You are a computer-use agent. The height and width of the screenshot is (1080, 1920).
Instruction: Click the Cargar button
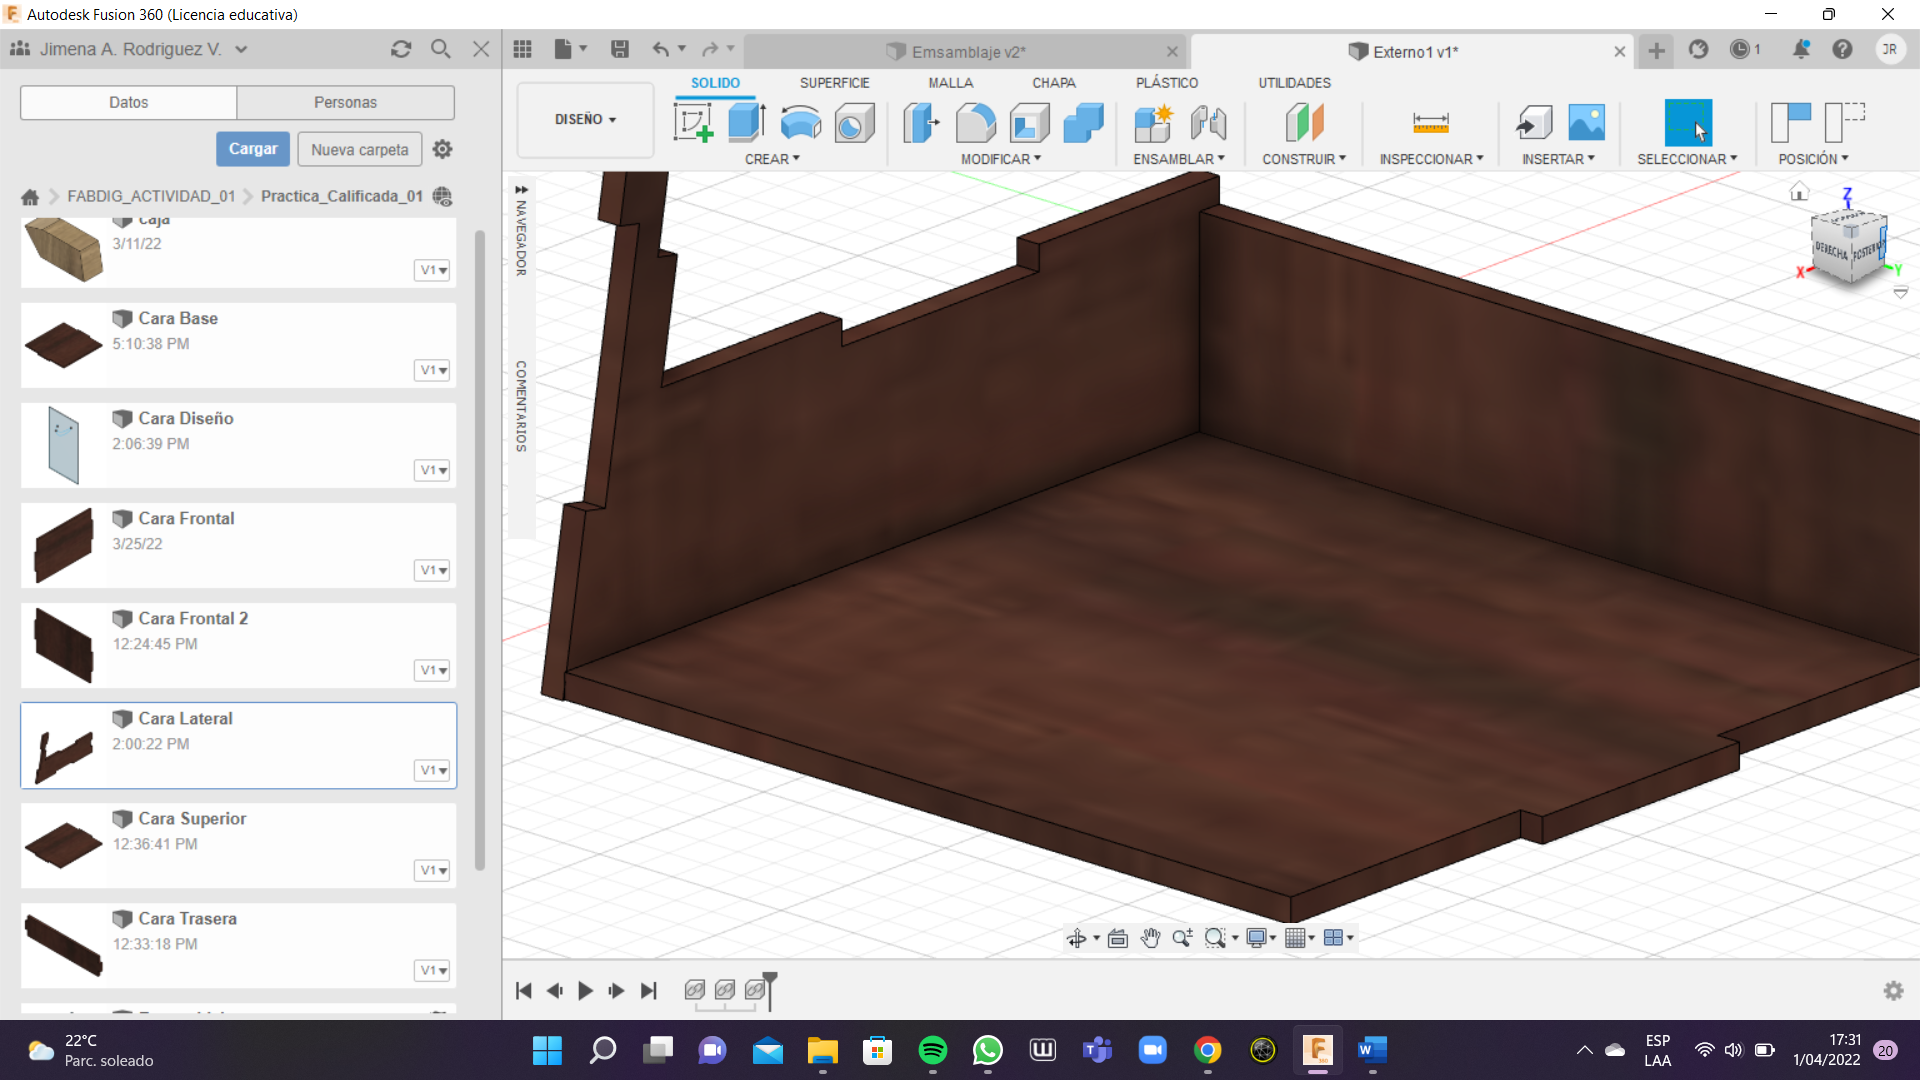tap(253, 149)
